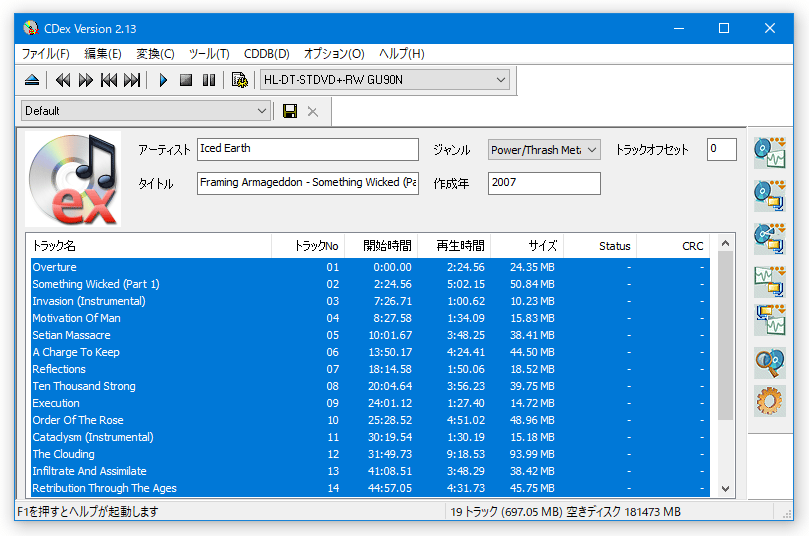
Task: Select the Execution track
Action: (x=370, y=403)
